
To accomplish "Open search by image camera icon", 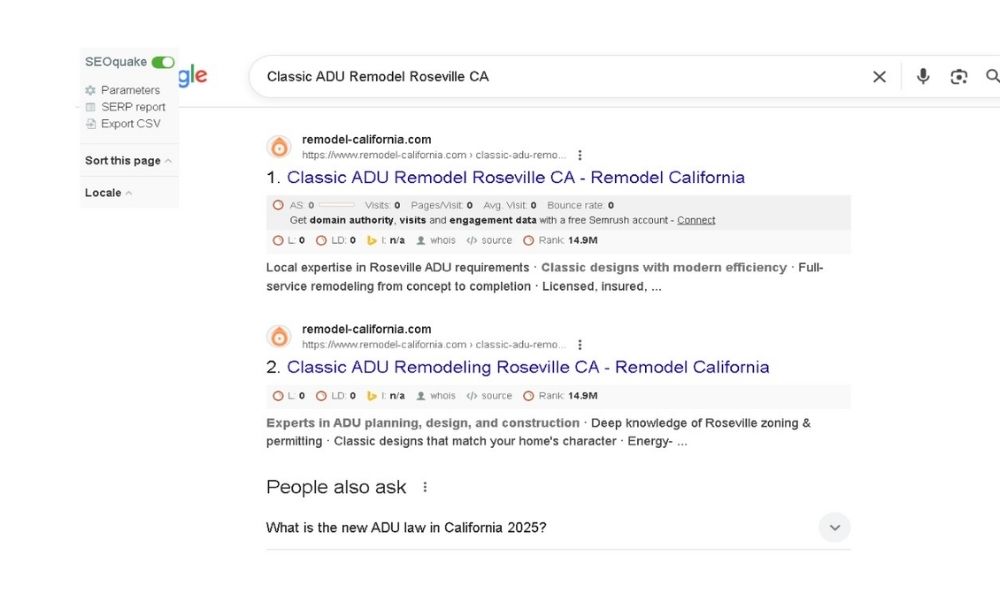I will [x=959, y=77].
